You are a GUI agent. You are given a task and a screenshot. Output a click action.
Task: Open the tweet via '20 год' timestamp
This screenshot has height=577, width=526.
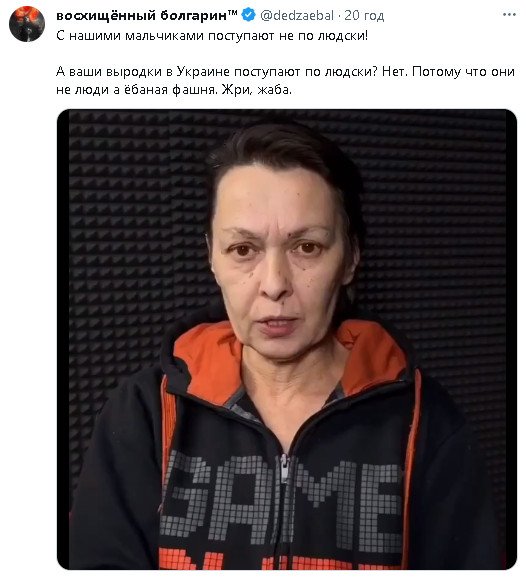[364, 15]
